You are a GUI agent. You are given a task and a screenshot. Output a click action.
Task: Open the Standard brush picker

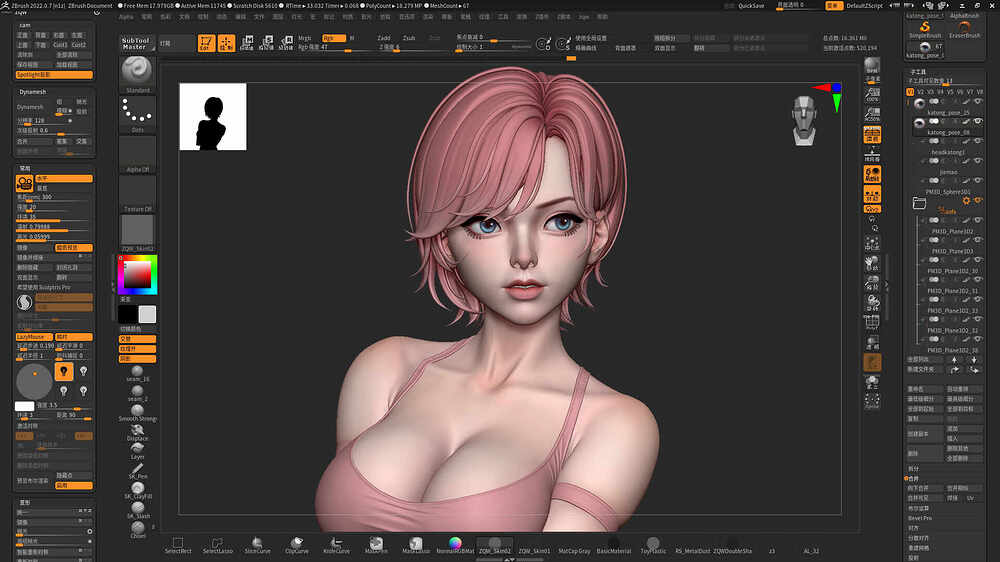pos(137,75)
